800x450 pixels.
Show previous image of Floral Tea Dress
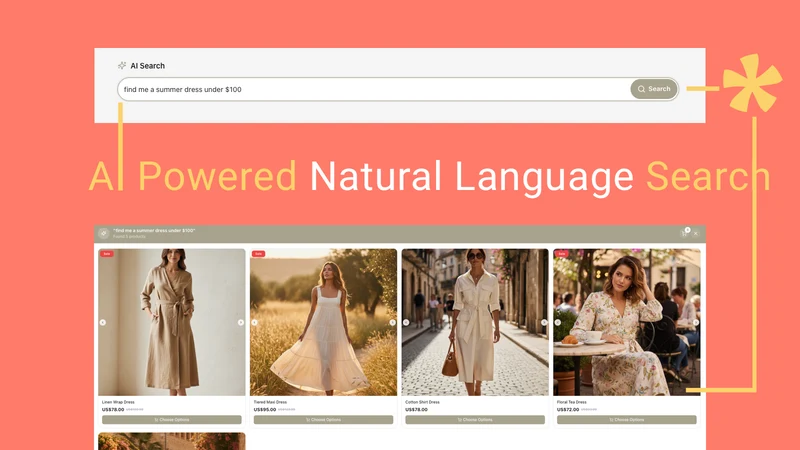558,322
